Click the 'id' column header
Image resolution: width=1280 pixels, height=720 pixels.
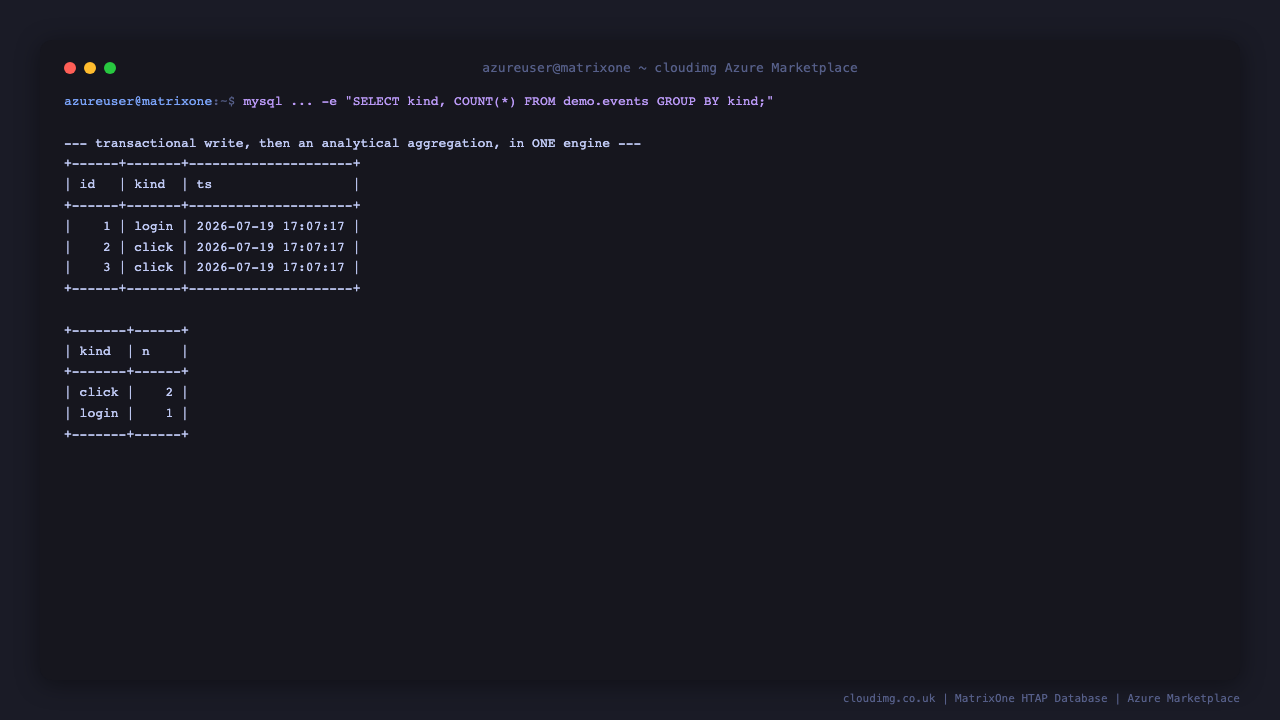point(87,184)
